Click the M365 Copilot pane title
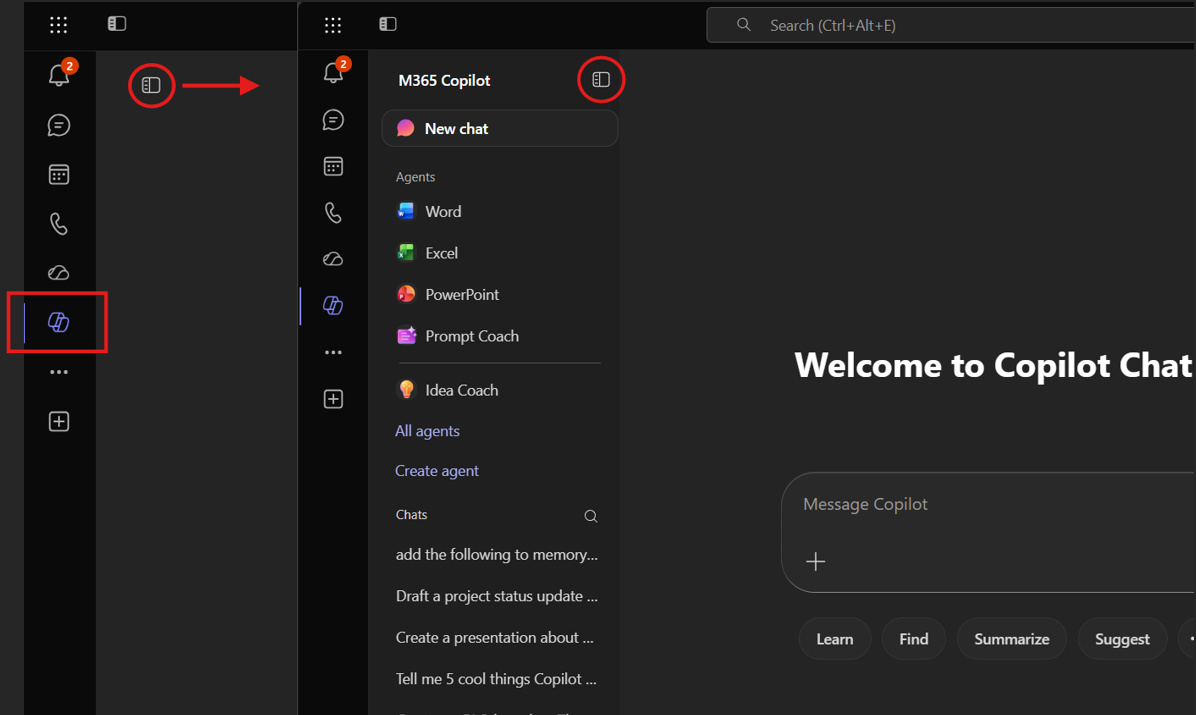Image resolution: width=1196 pixels, height=715 pixels. pyautogui.click(x=444, y=80)
